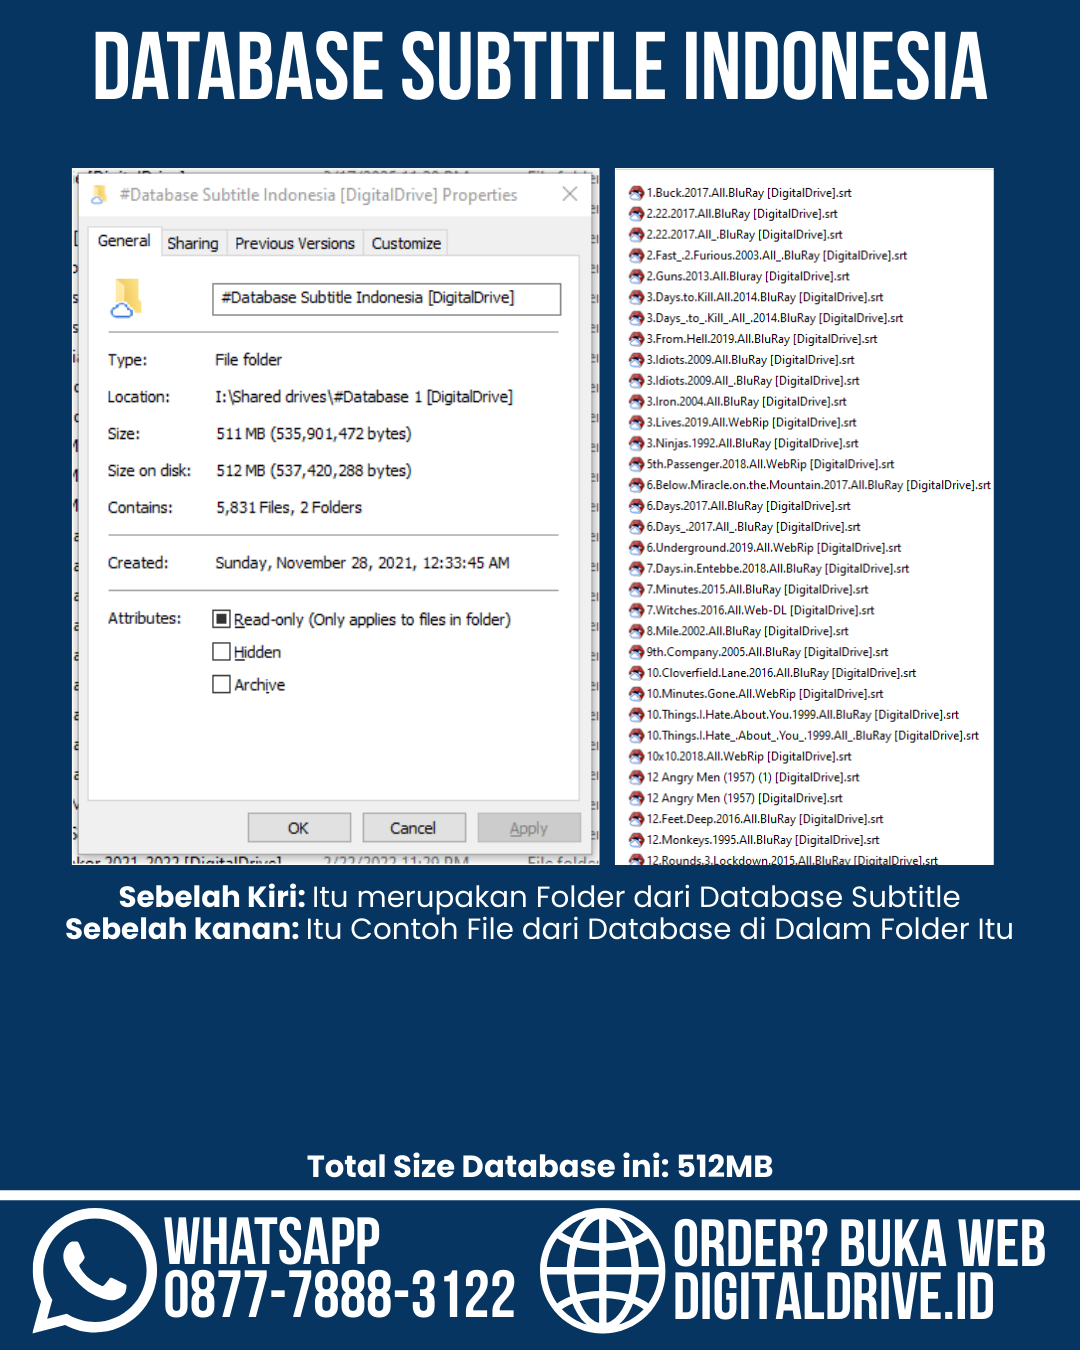
Task: Check the Archive attribute checkbox
Action: (x=222, y=685)
